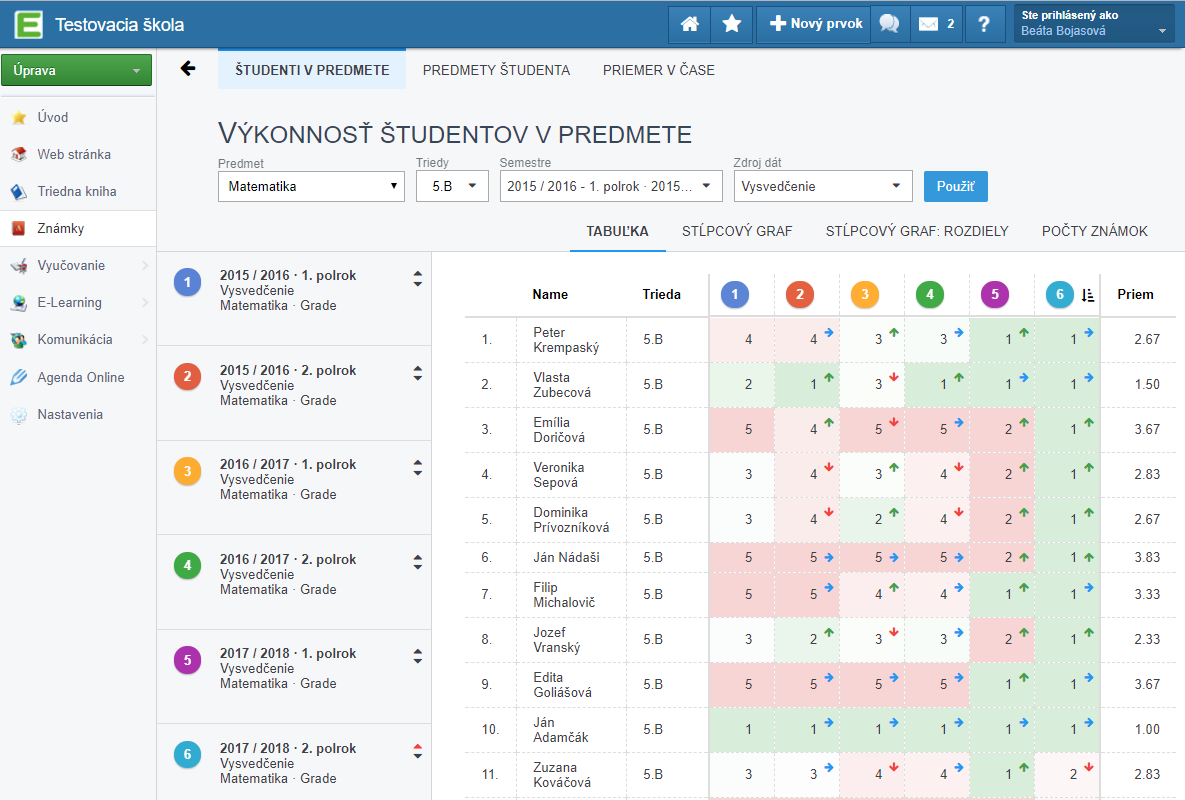Open the Úprava dropdown
Image resolution: width=1185 pixels, height=800 pixels.
click(76, 70)
